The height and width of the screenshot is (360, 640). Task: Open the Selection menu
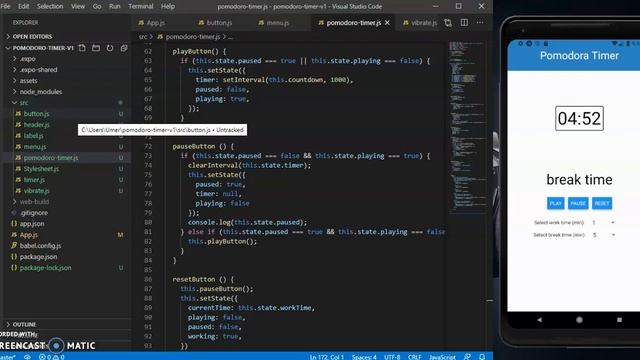50,6
